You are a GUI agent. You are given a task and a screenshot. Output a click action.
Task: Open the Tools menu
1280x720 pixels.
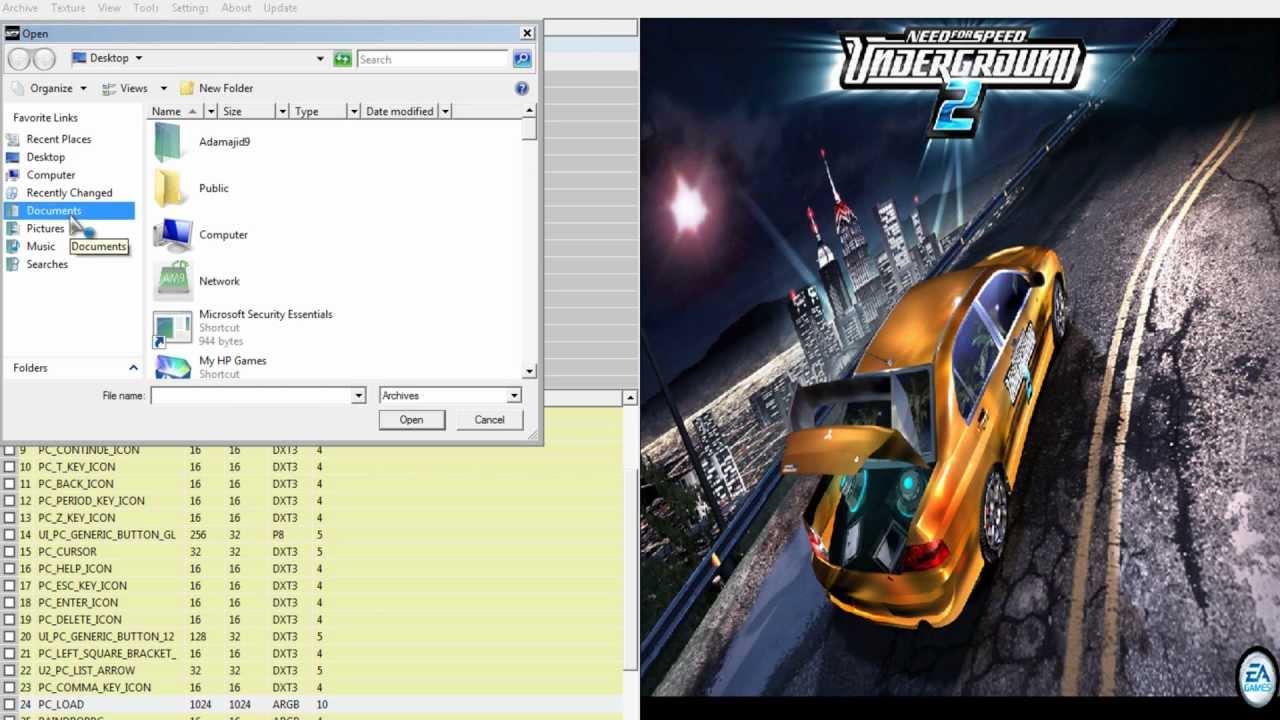(146, 8)
